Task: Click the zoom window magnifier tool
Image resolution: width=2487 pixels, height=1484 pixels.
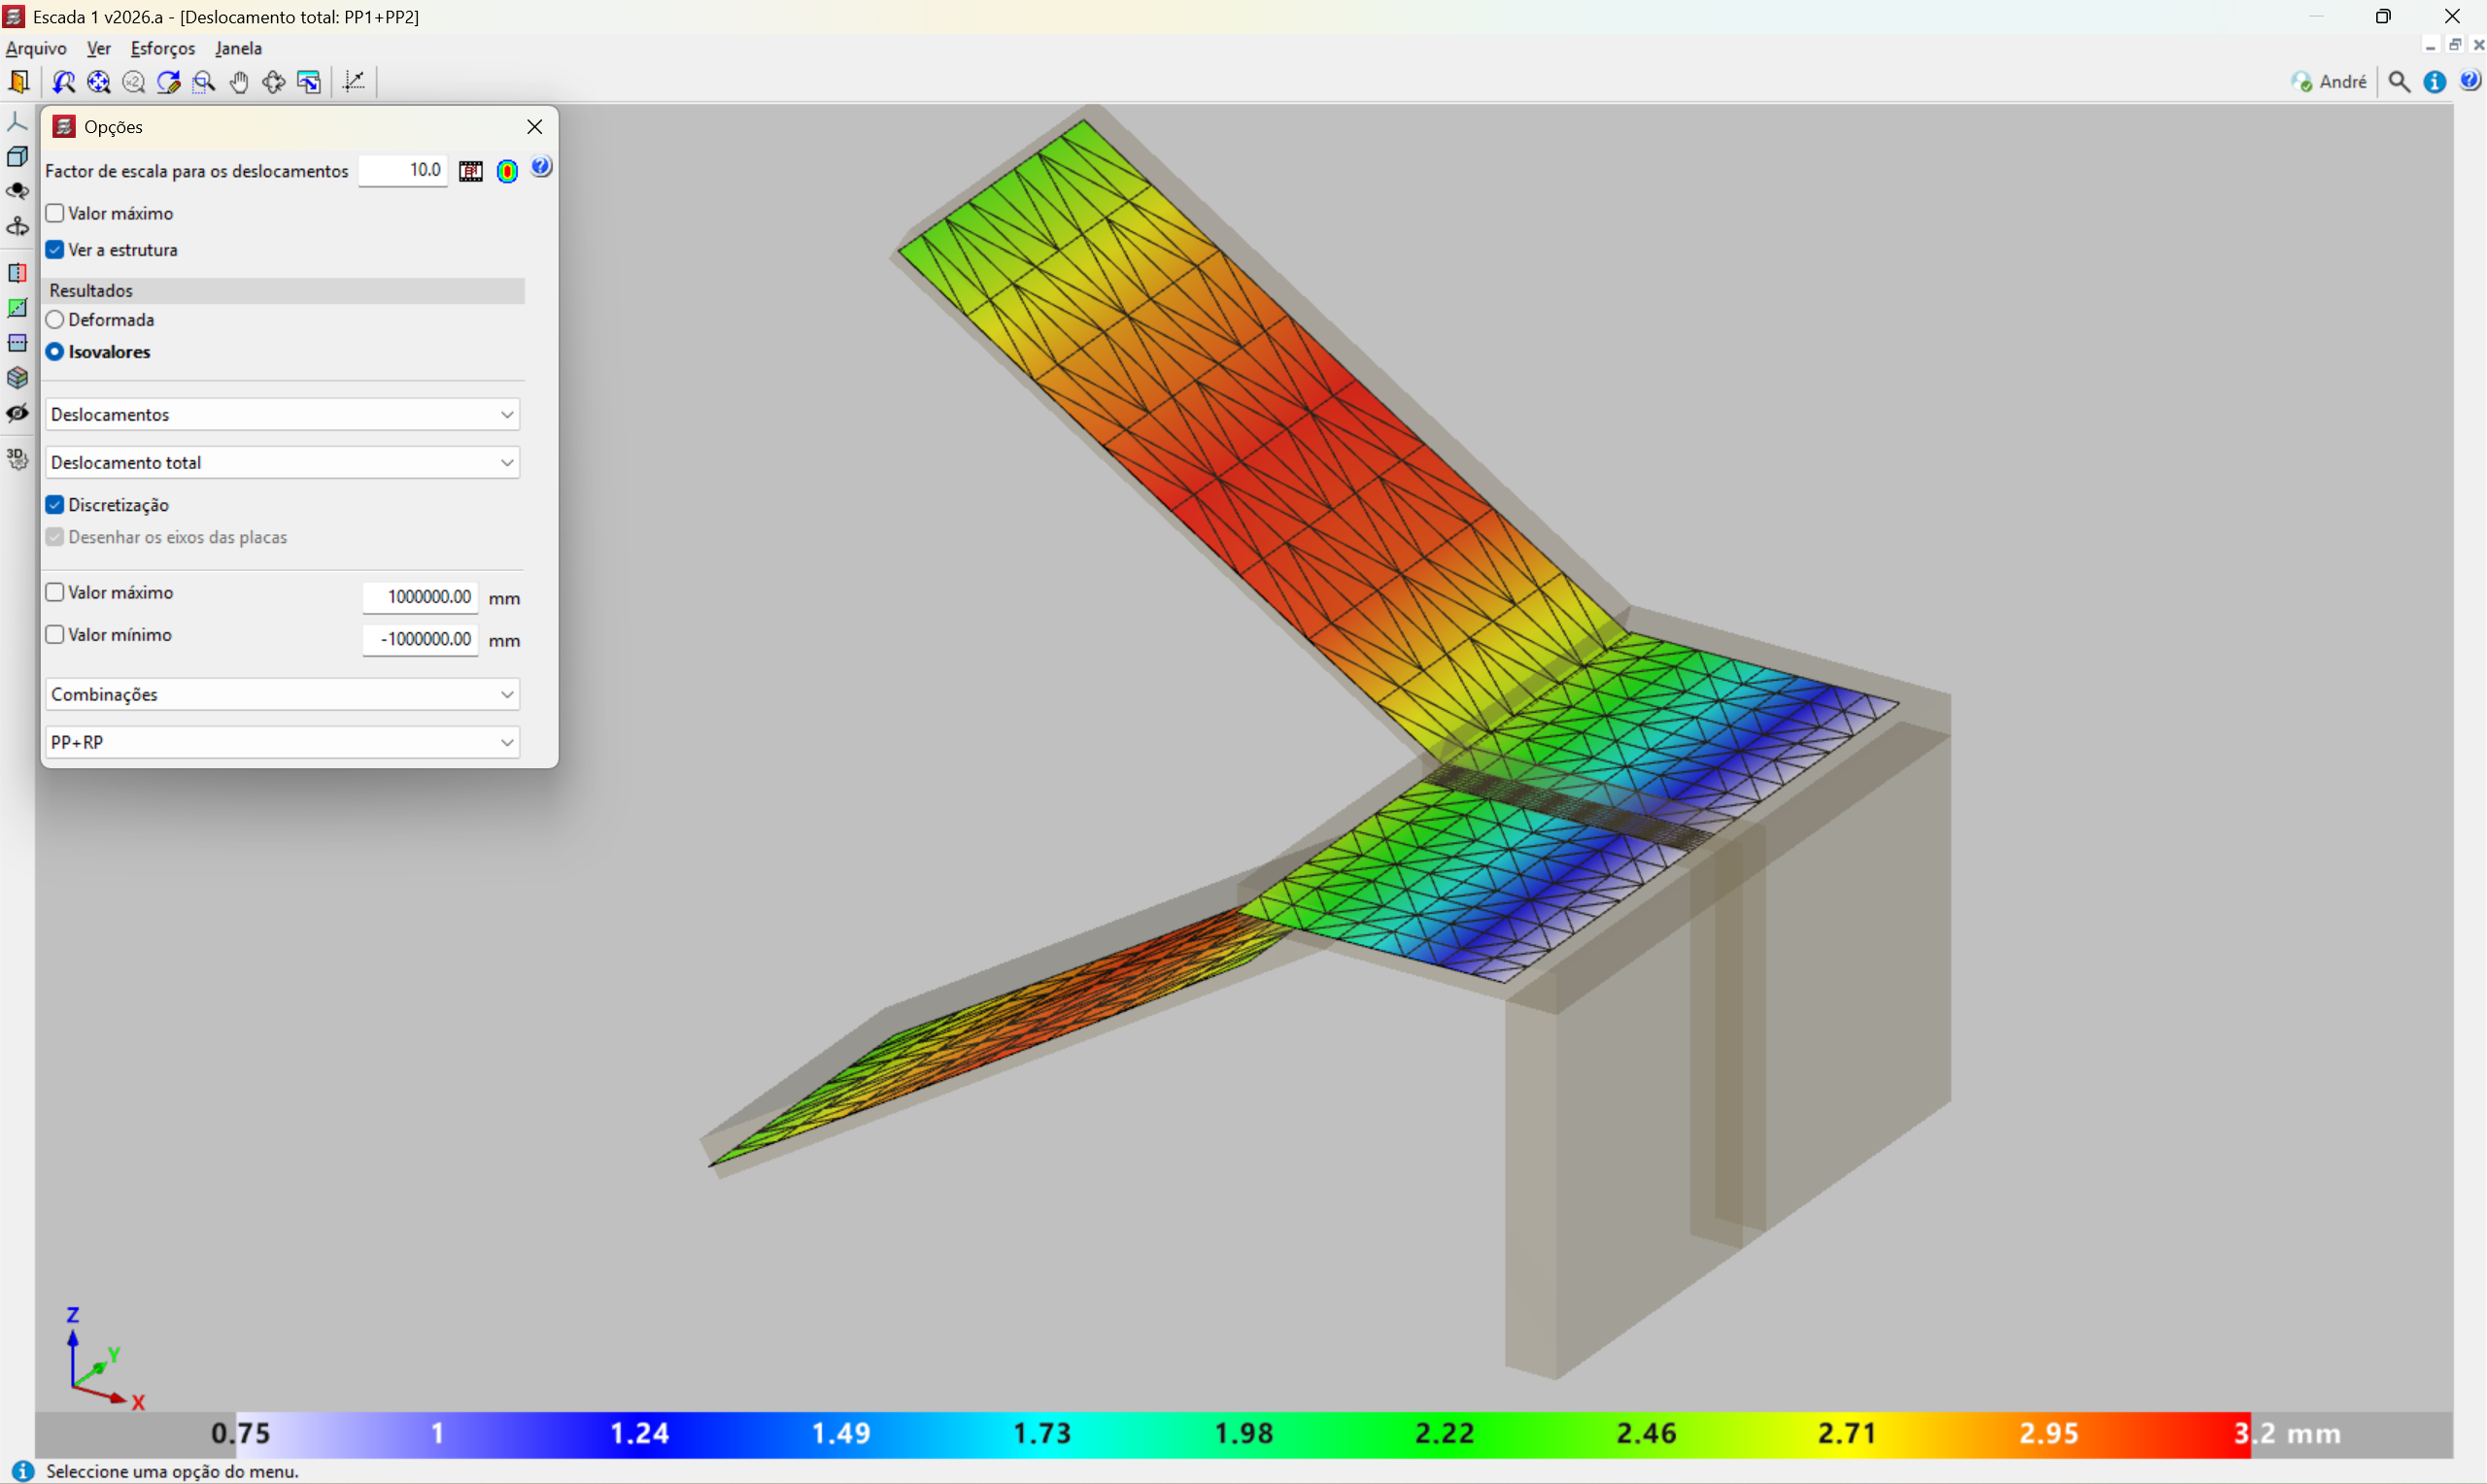Action: click(x=203, y=82)
